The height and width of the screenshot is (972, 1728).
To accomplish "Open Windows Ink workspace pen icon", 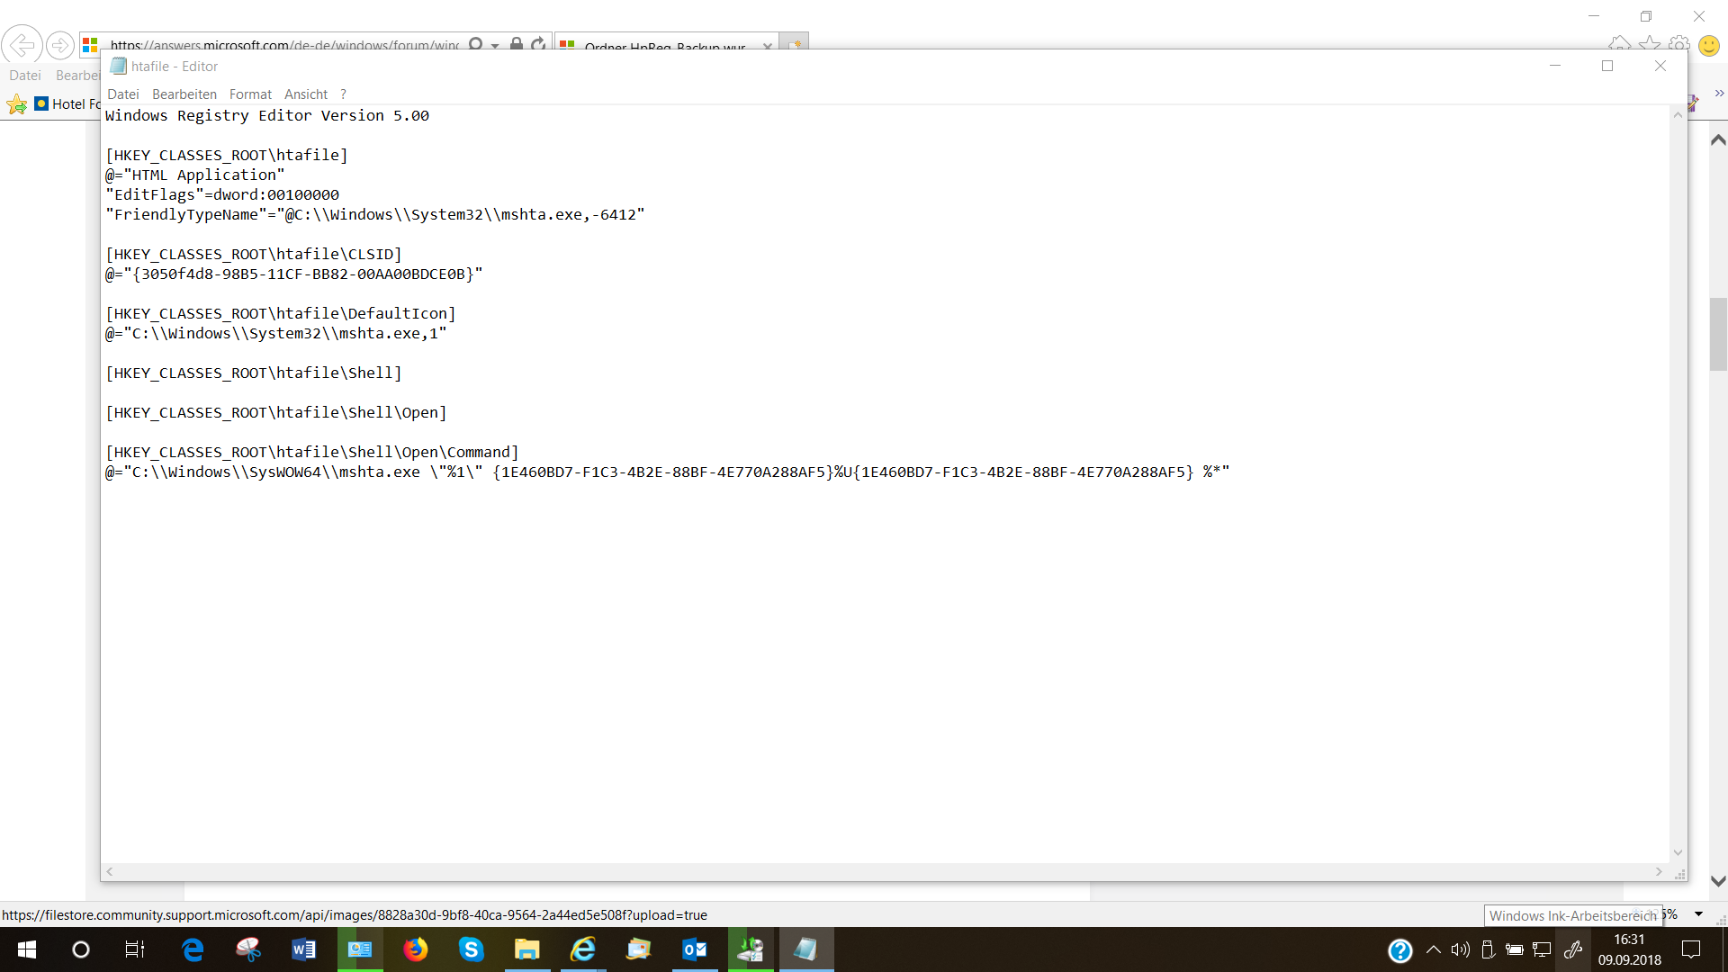I will point(1572,949).
